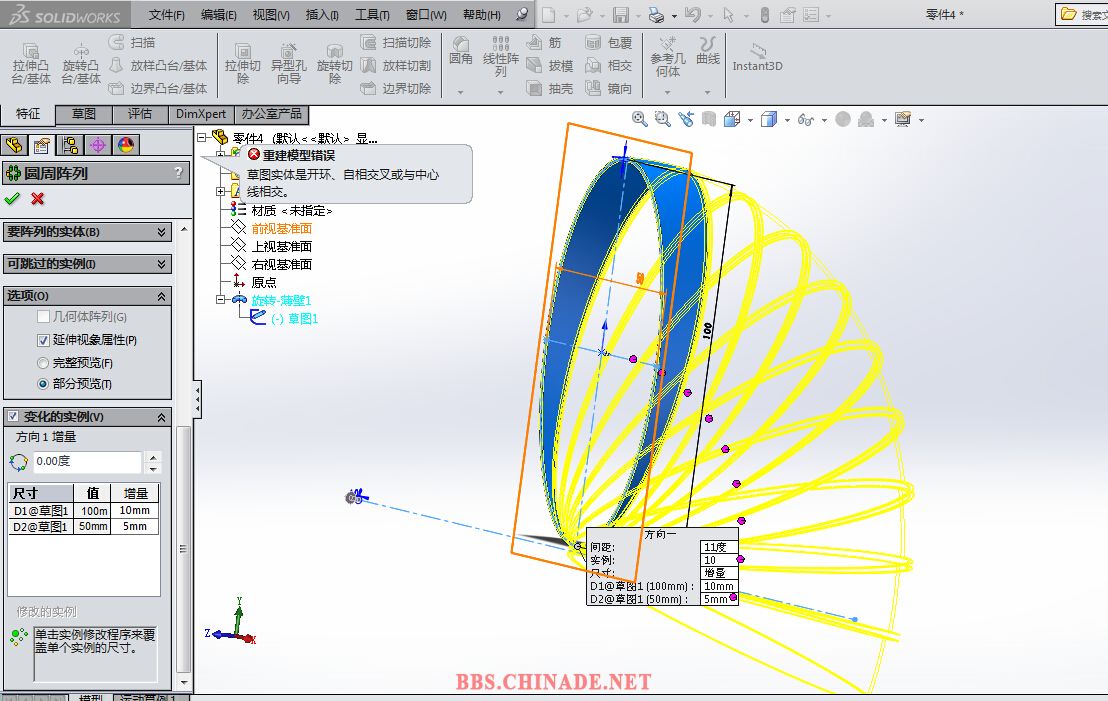The height and width of the screenshot is (701, 1108).
Task: Select the 拉伸凸台/基体 extrude tool
Action: pos(31,62)
